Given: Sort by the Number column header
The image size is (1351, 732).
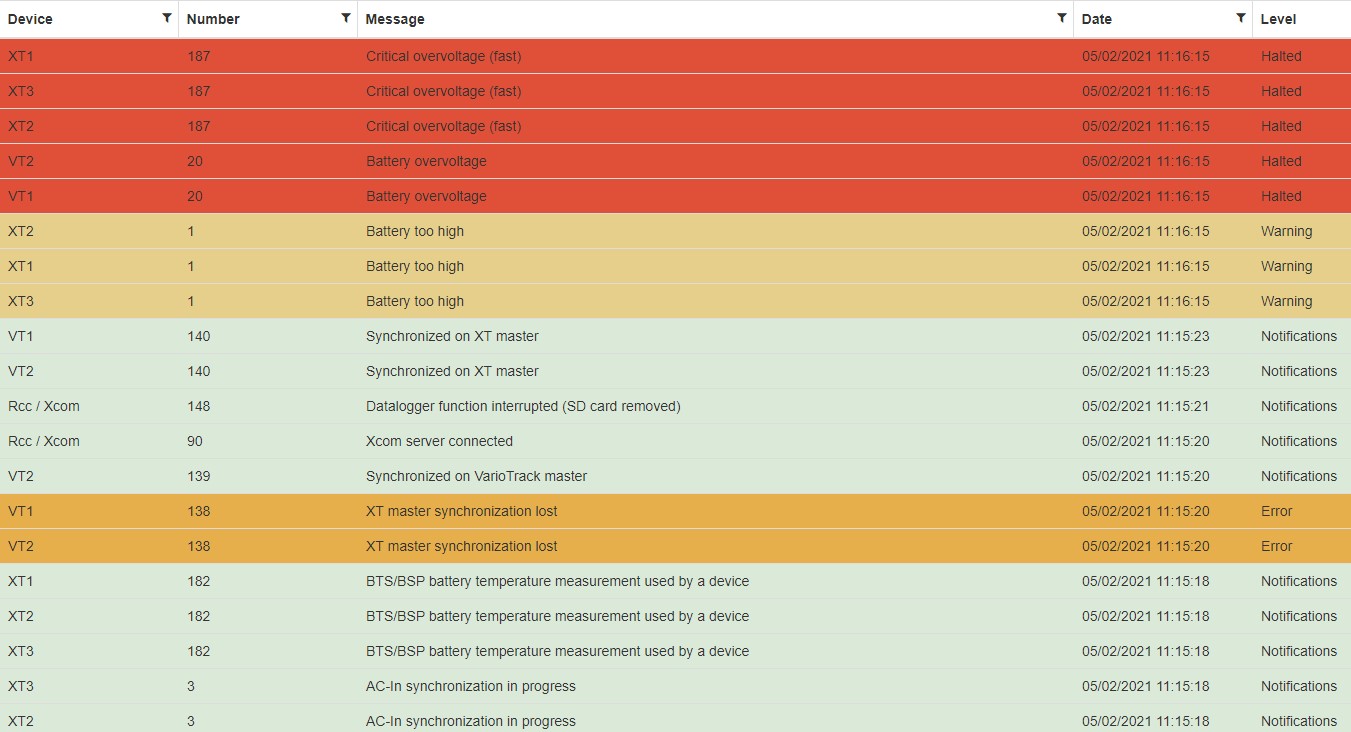Looking at the screenshot, I should (213, 19).
